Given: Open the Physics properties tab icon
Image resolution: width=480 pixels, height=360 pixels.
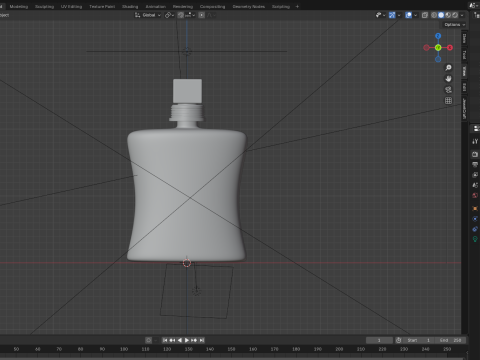Looking at the screenshot, I should tap(475, 219).
